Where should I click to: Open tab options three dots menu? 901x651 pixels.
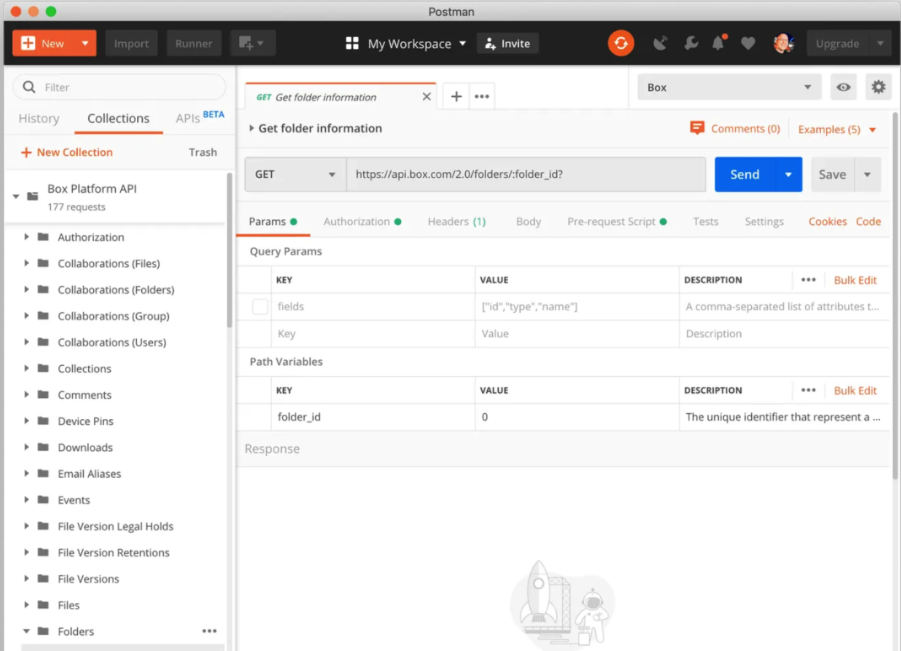coord(482,97)
